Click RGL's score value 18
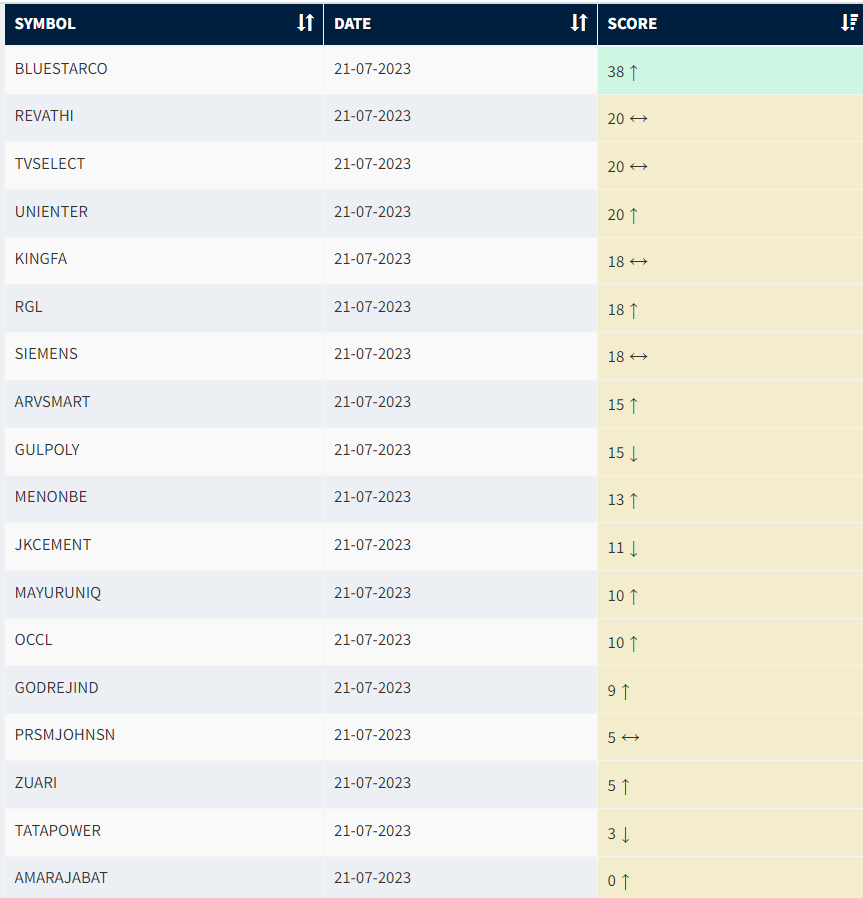Image resolution: width=863 pixels, height=898 pixels. click(616, 310)
